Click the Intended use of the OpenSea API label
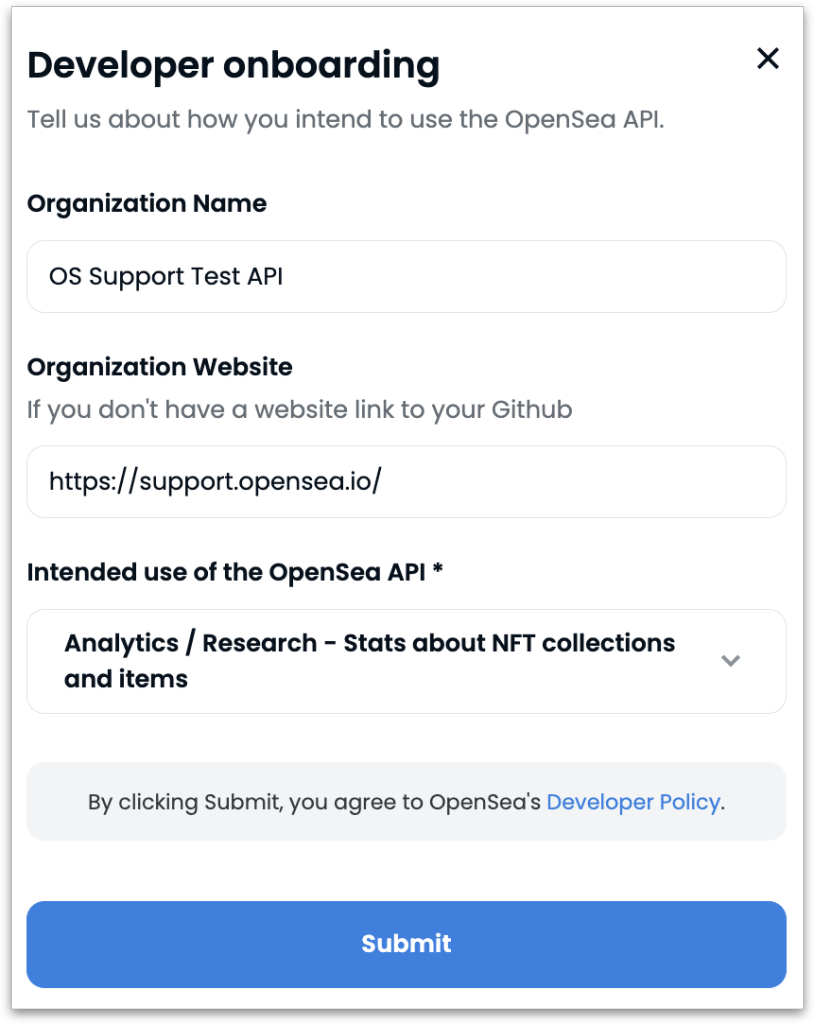This screenshot has height=1024, width=814. pos(226,572)
